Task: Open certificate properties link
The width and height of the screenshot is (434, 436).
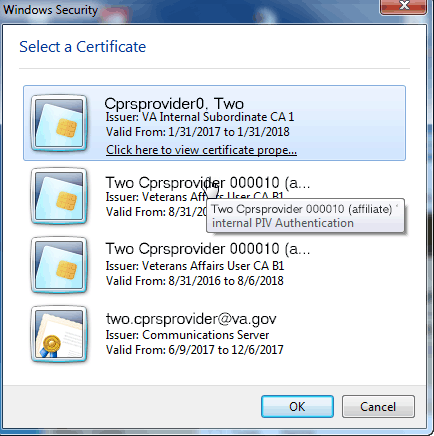Action: coord(201,150)
